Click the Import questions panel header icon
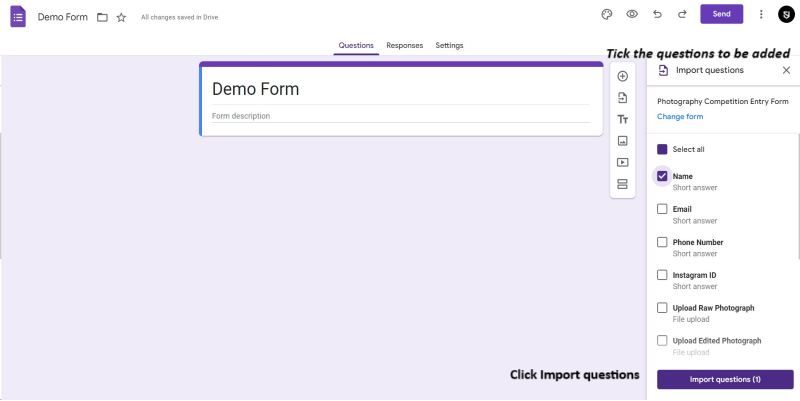800x401 pixels. coord(663,70)
